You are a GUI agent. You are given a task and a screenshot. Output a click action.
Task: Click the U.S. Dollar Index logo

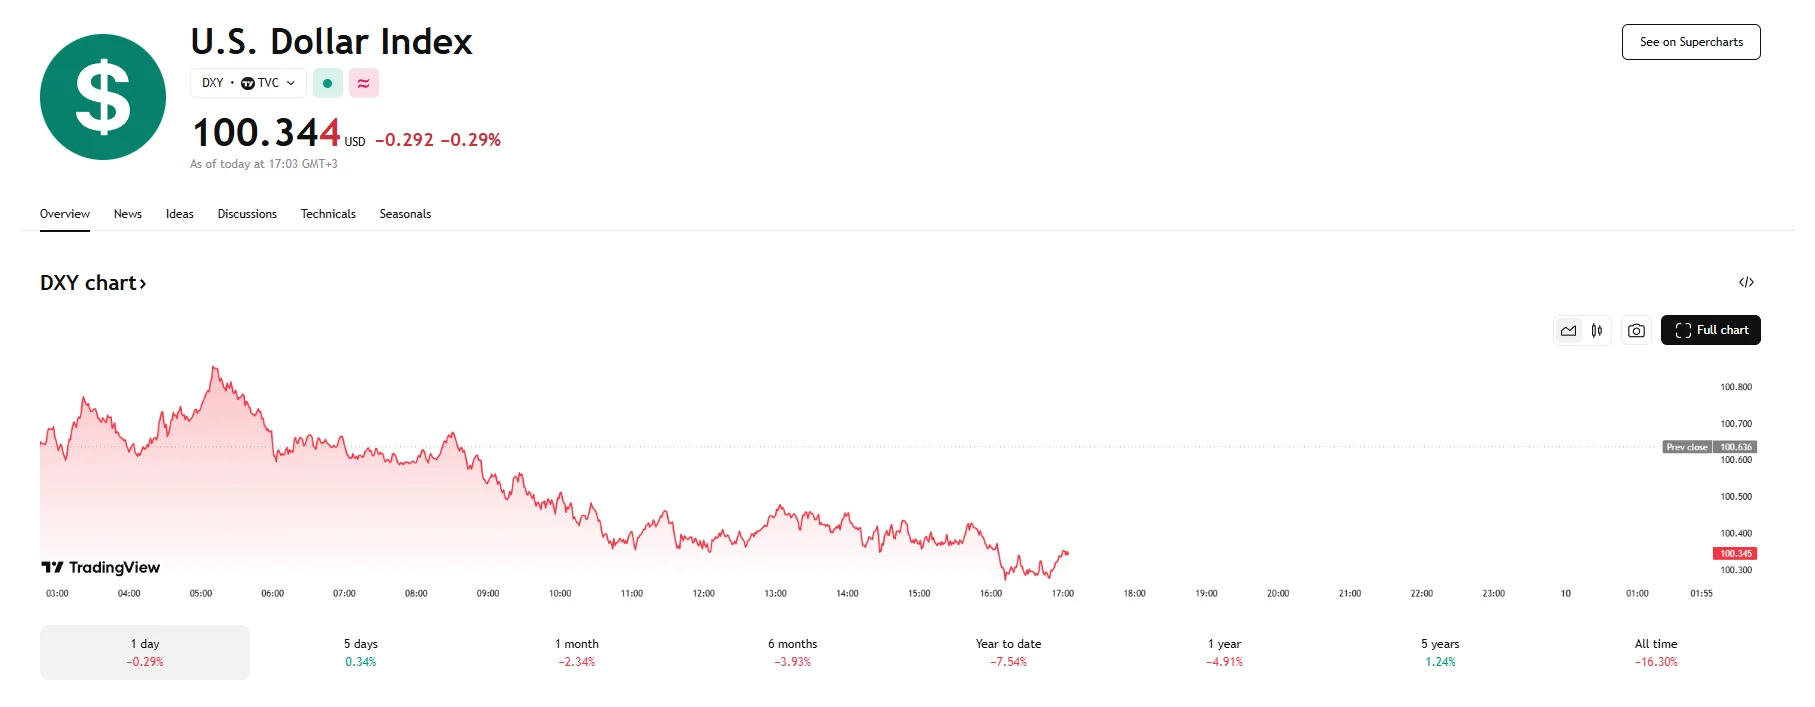[103, 97]
